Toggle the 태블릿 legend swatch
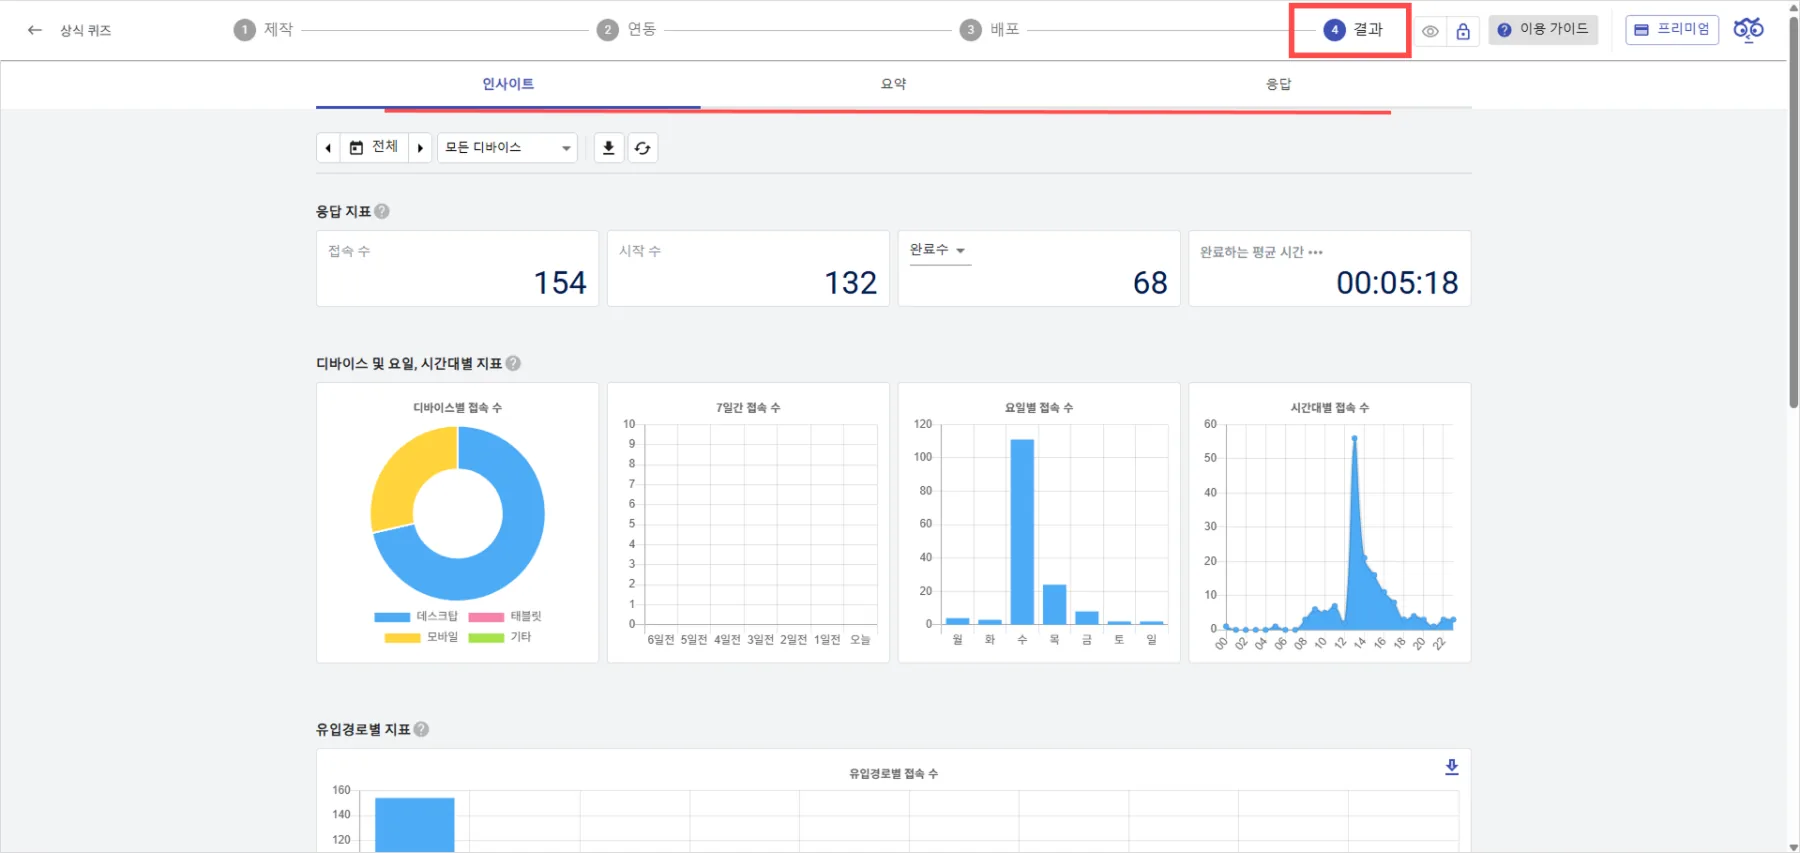1800x853 pixels. [x=486, y=617]
